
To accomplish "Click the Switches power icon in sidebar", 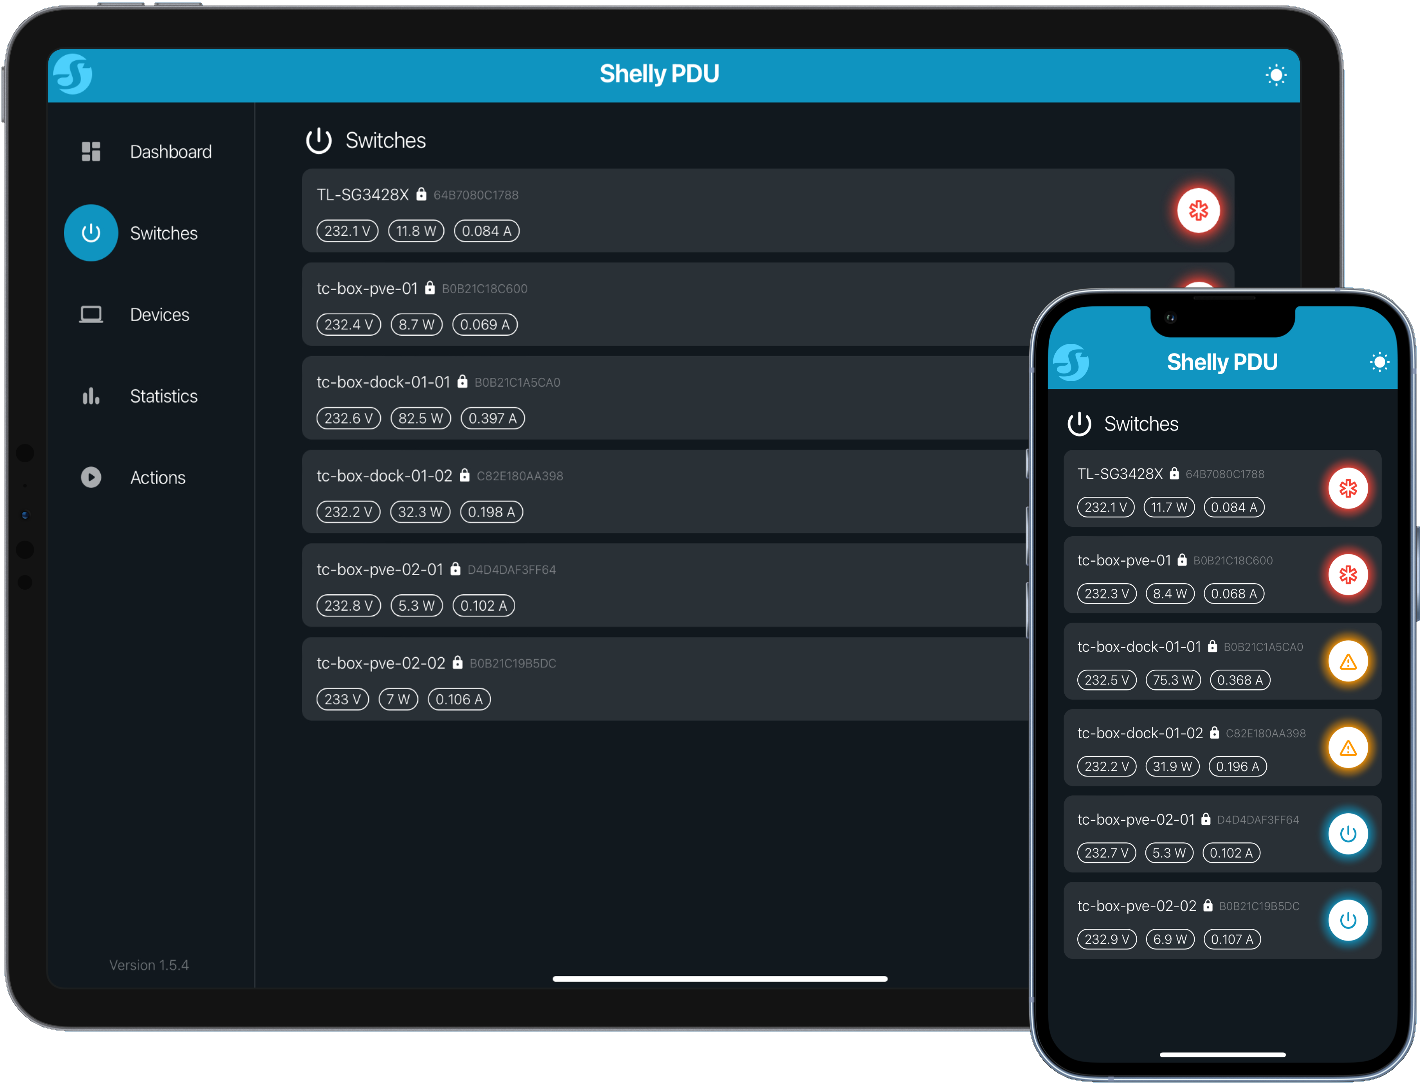I will pyautogui.click(x=91, y=233).
